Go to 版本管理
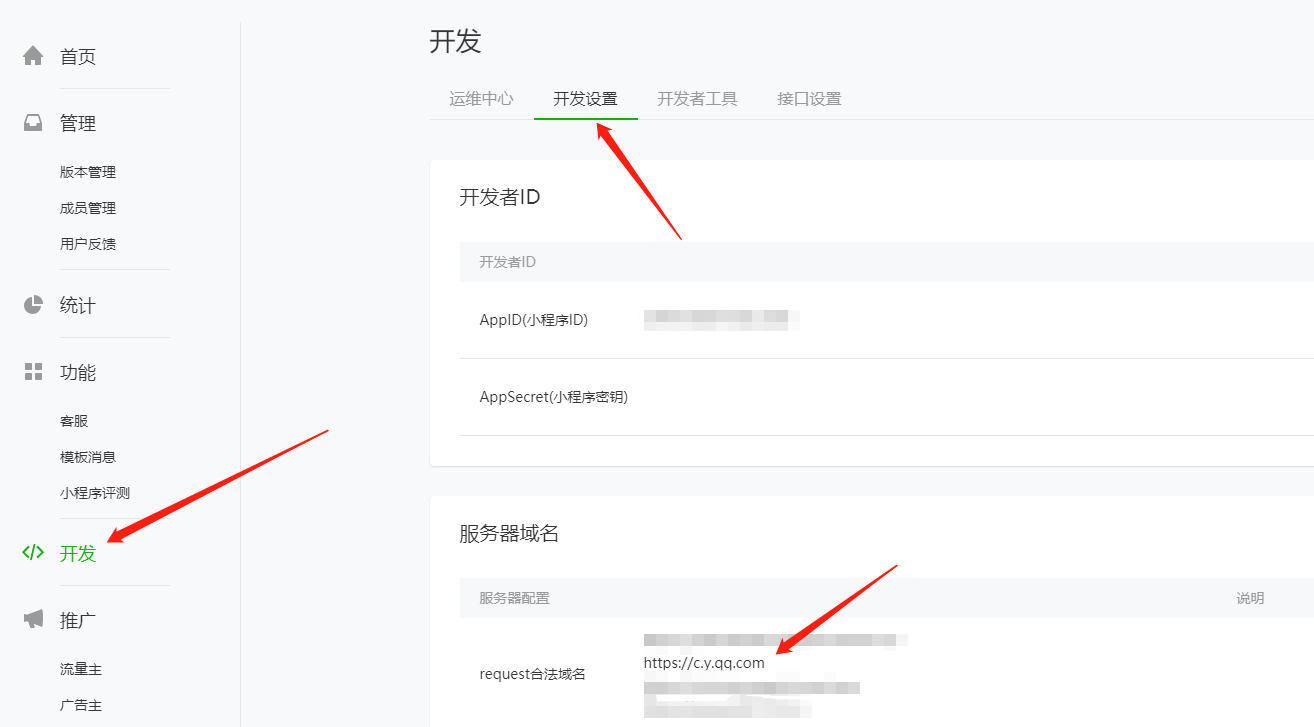This screenshot has height=727, width=1314. tap(88, 172)
